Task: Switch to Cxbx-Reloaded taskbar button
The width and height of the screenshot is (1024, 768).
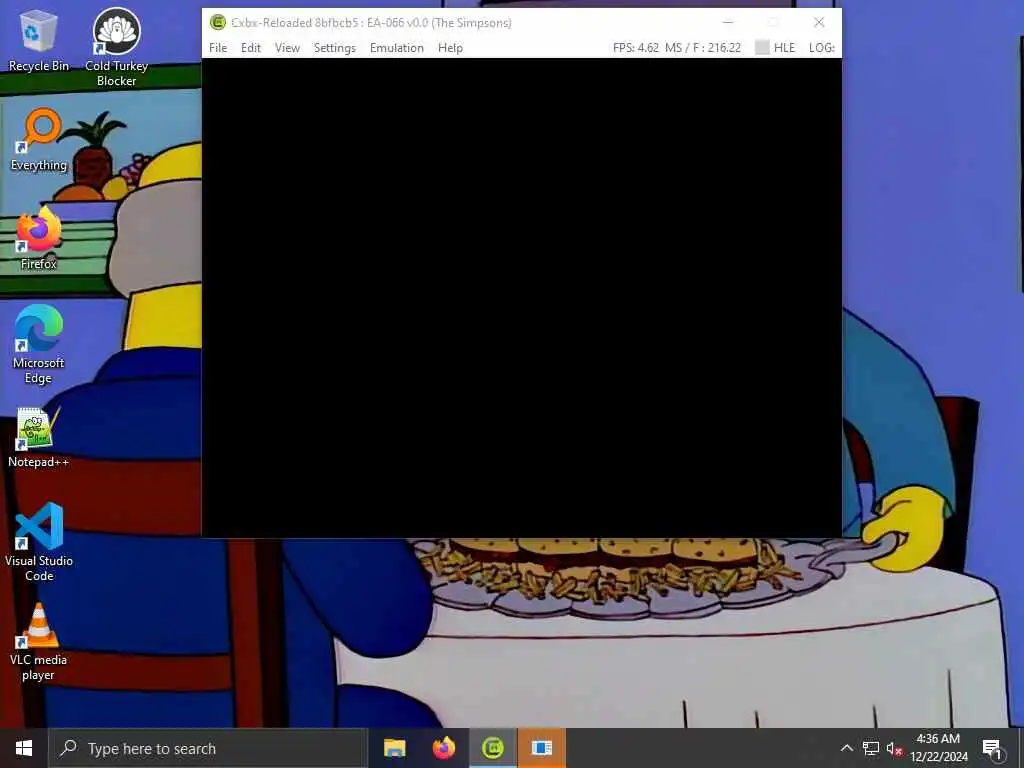Action: 493,748
